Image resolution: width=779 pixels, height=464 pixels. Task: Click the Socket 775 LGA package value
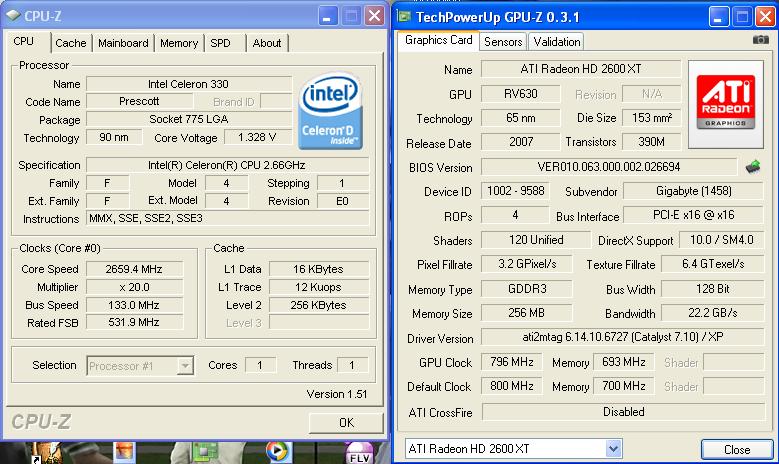coord(189,119)
